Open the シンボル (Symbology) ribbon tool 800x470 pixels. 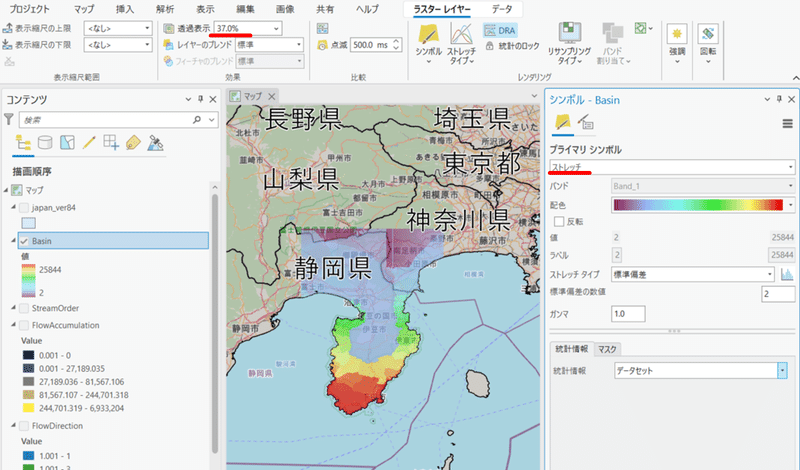428,43
